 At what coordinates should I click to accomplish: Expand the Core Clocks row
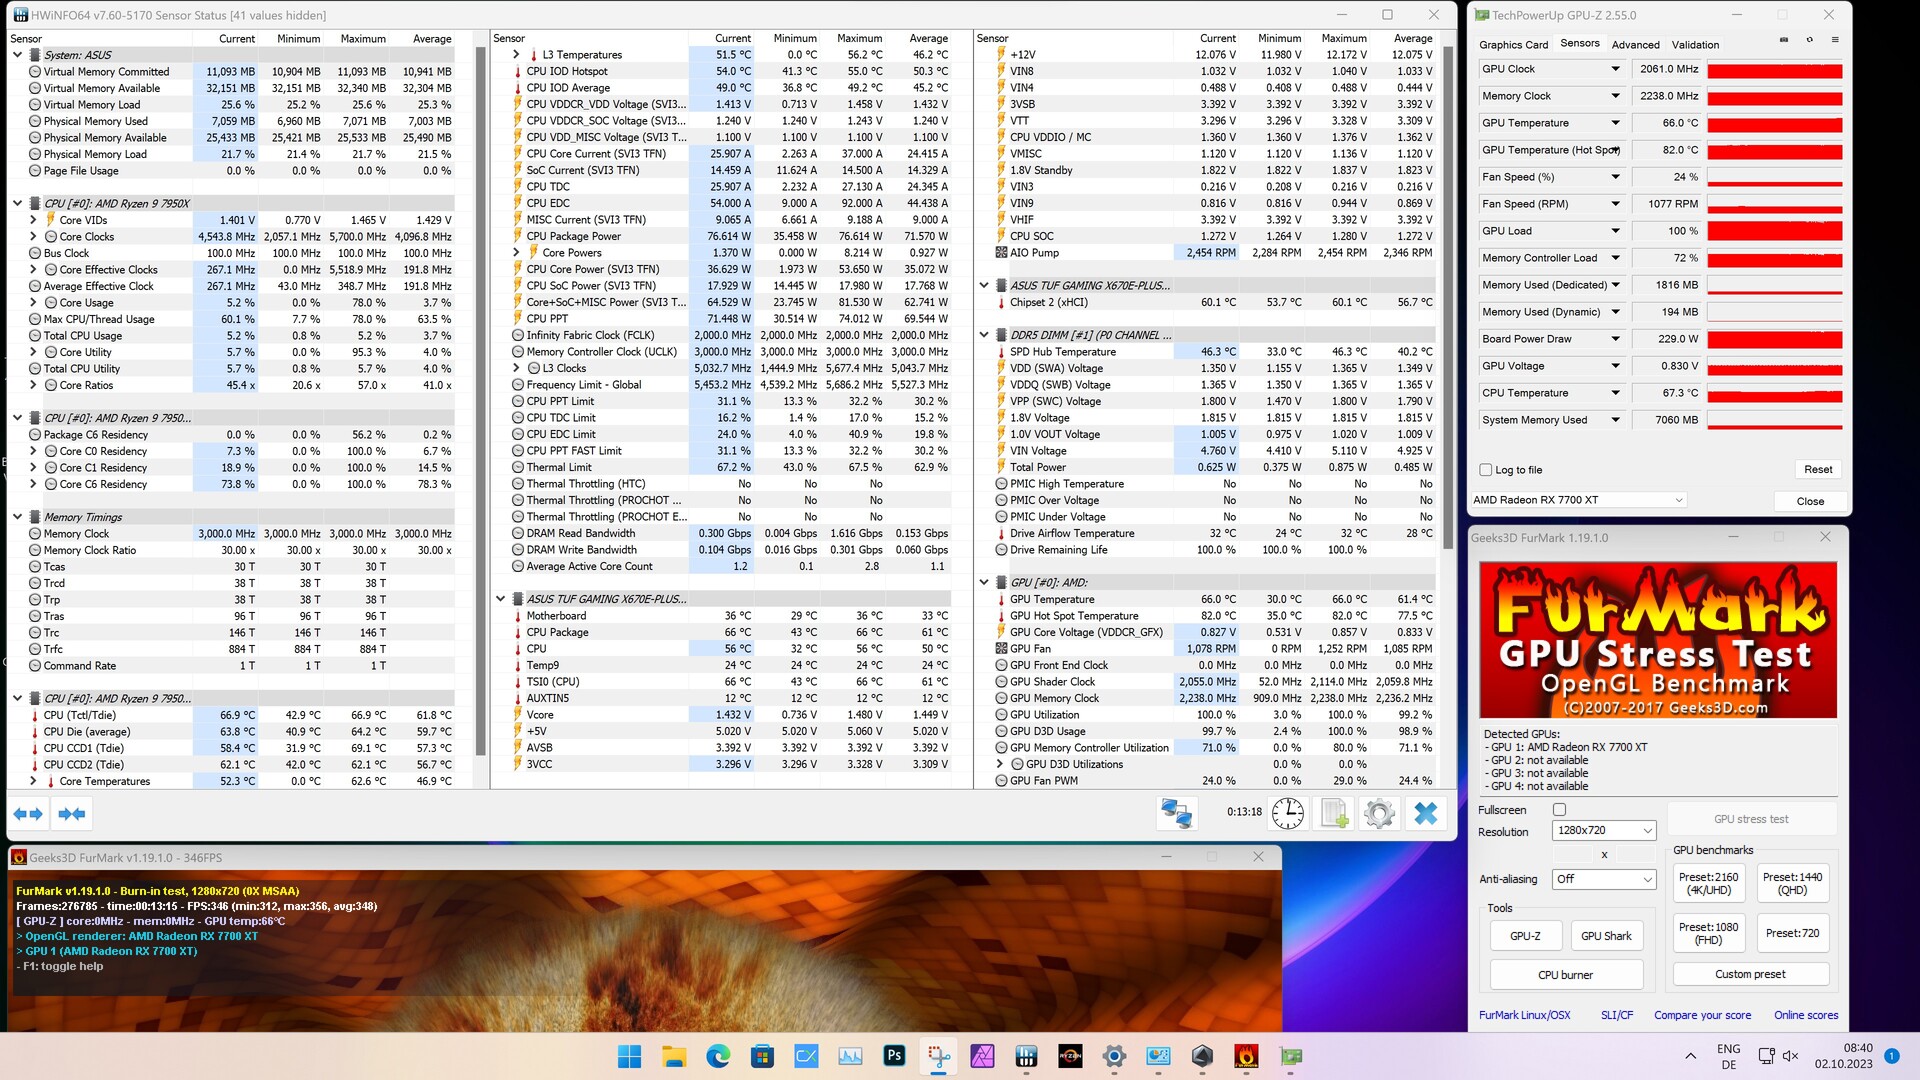pyautogui.click(x=33, y=237)
